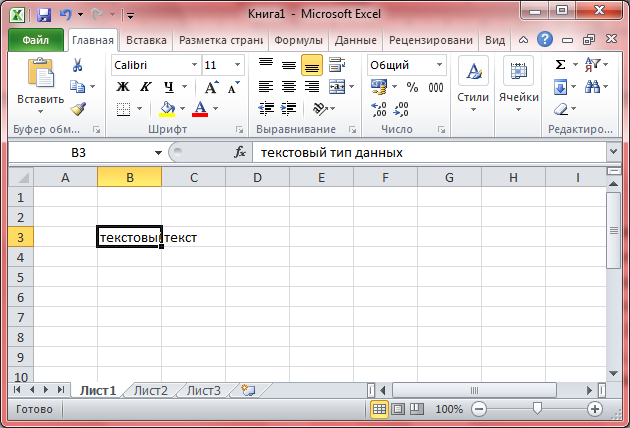Click the Wrap Text icon
The height and width of the screenshot is (428, 630).
[337, 65]
